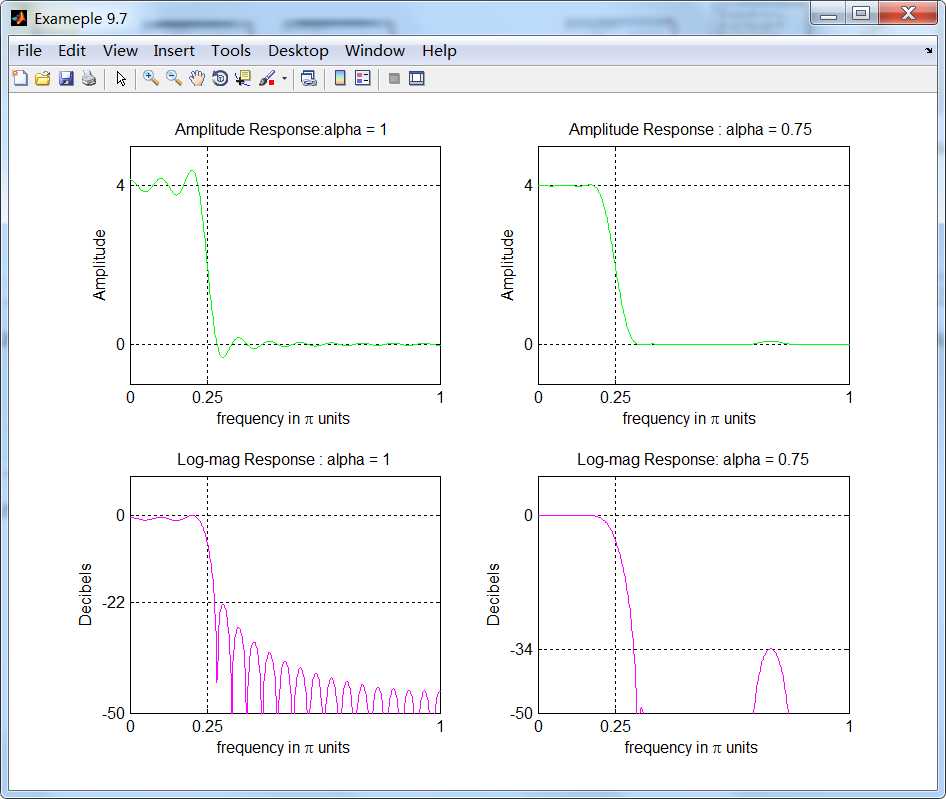This screenshot has height=799, width=946.
Task: Insert a colorbar via toolbar icon
Action: click(340, 78)
